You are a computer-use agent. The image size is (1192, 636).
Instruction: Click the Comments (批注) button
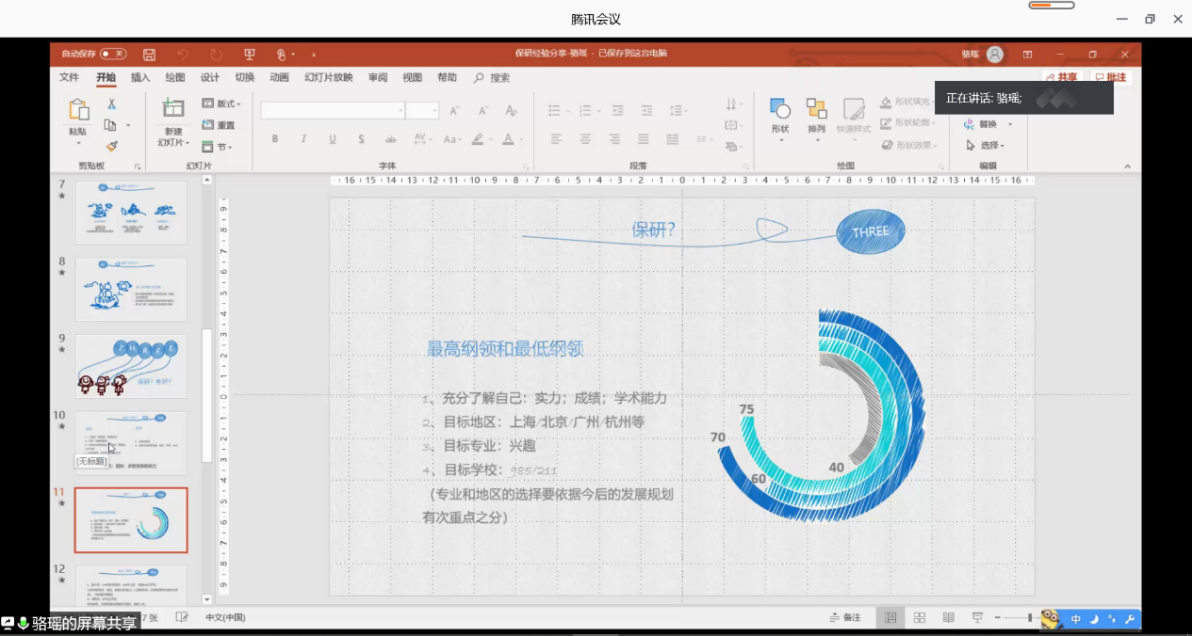tap(1110, 77)
